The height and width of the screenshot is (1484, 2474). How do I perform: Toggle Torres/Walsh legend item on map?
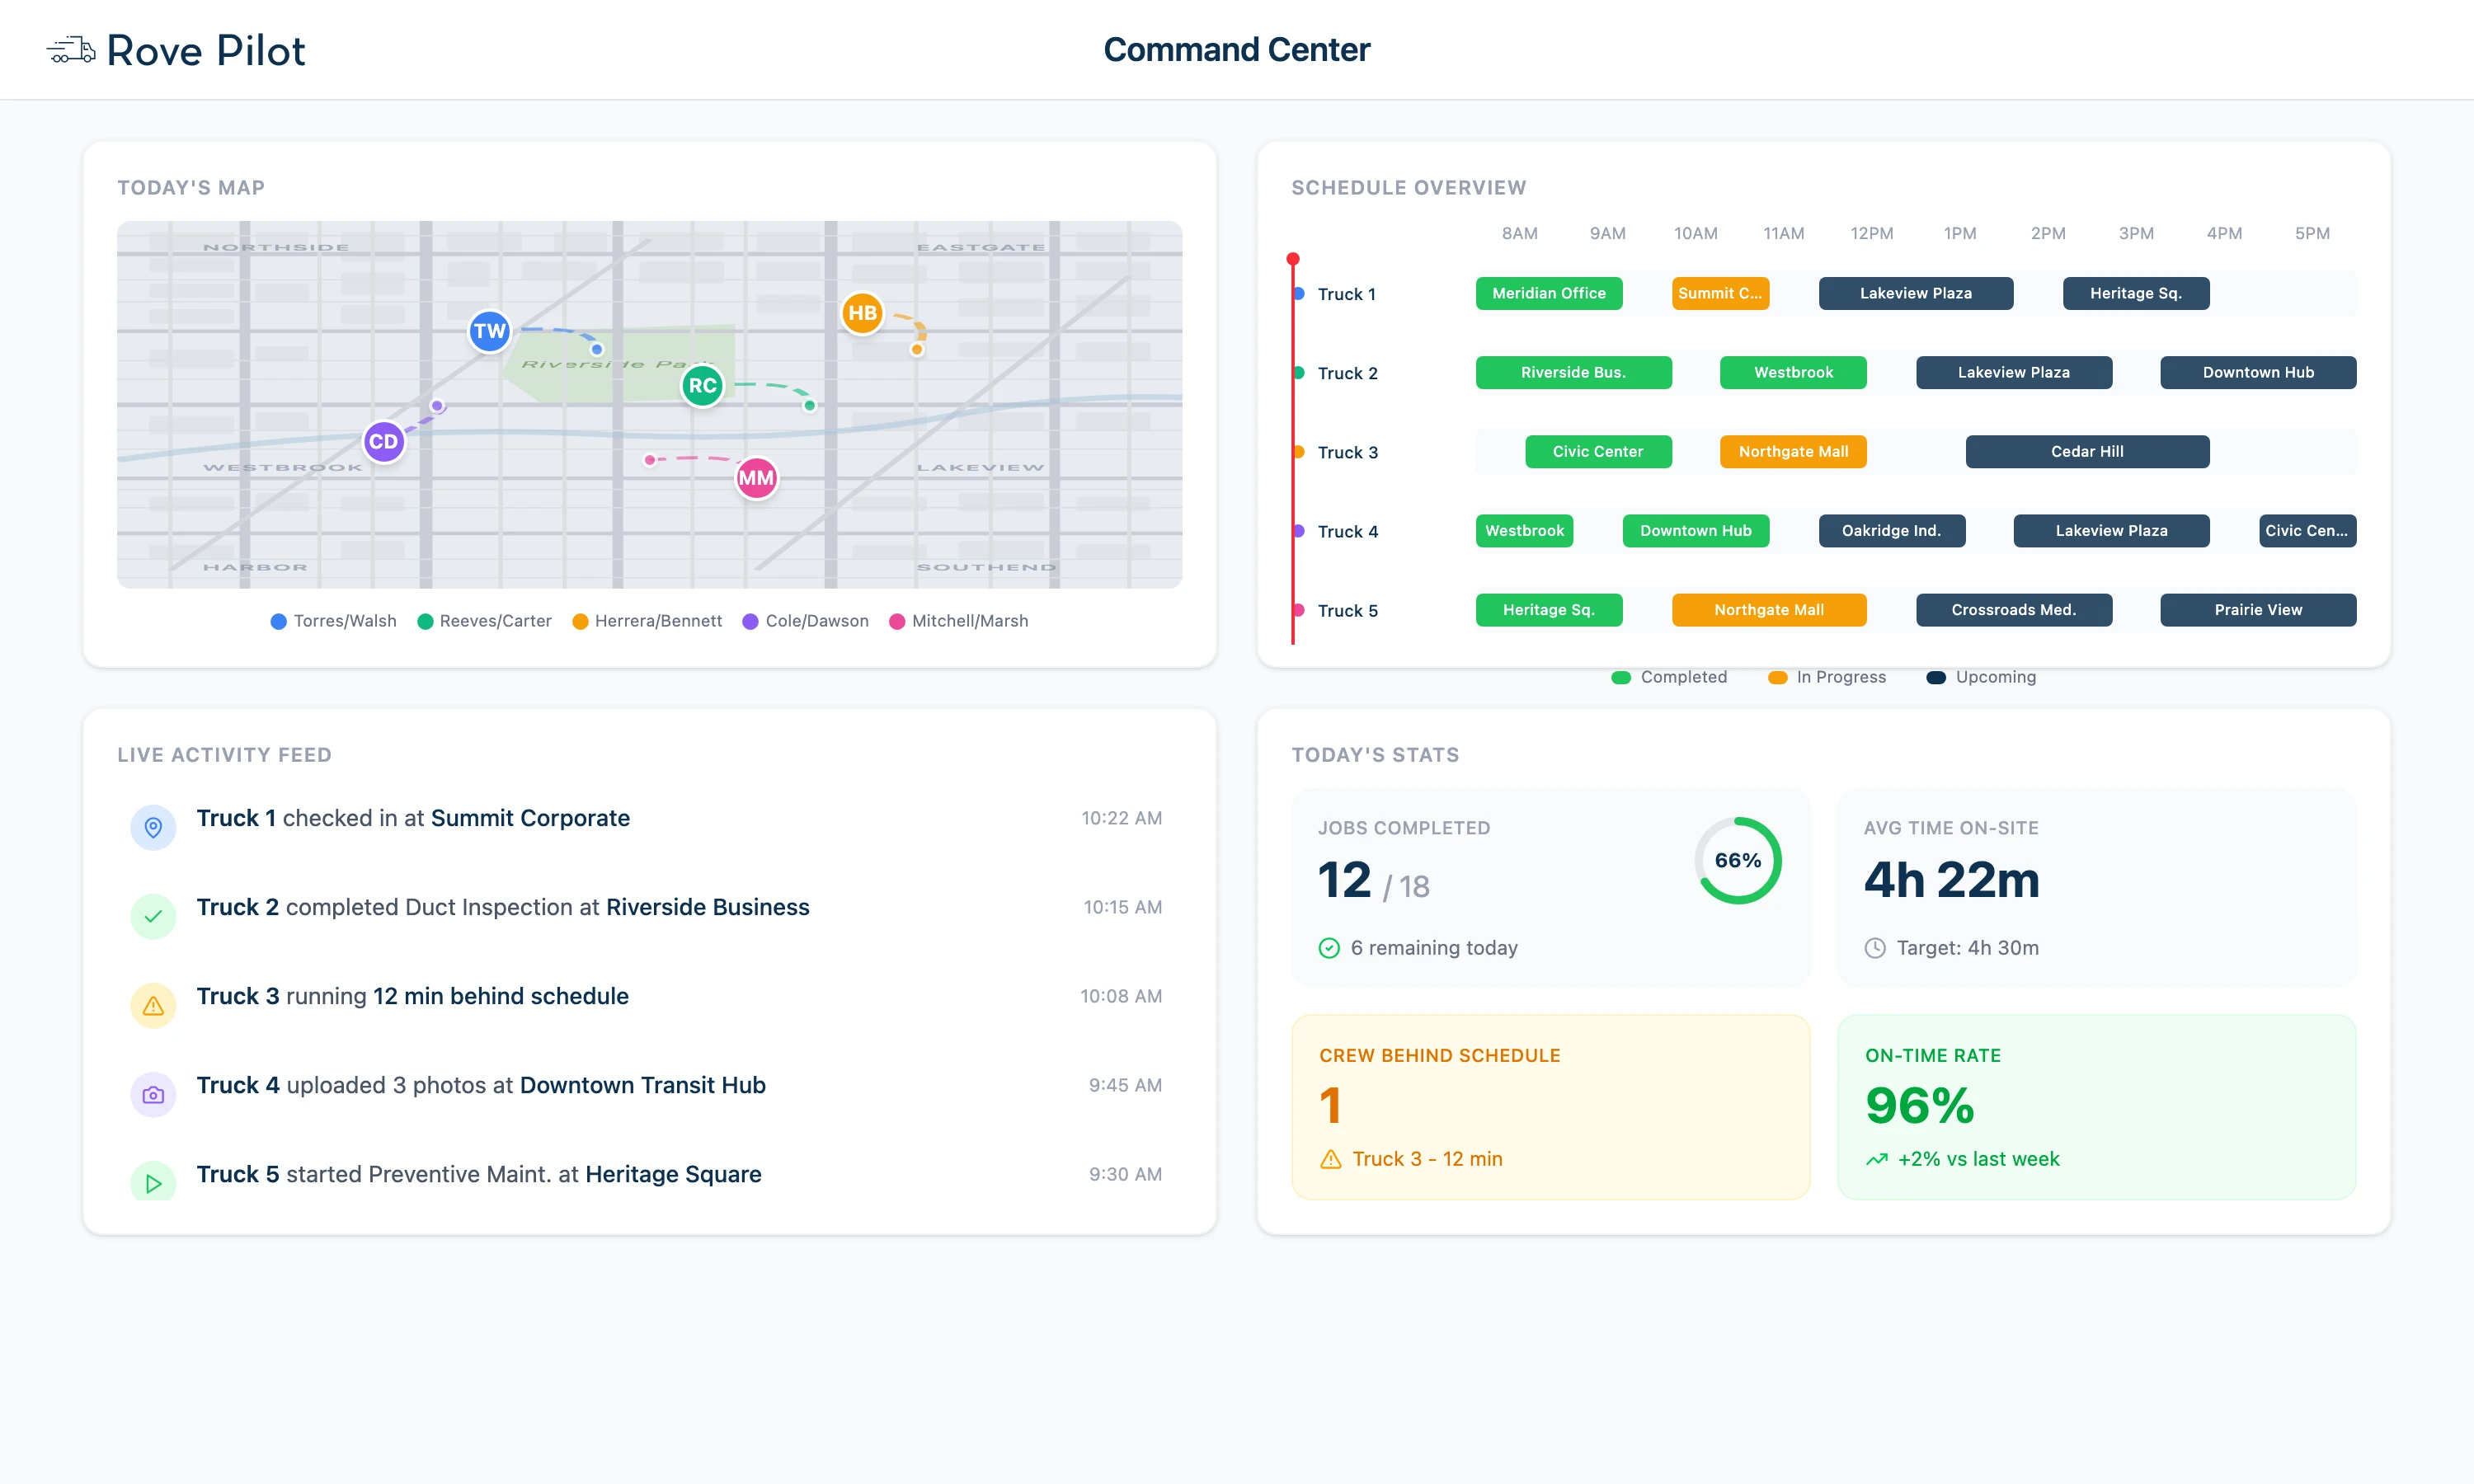point(333,621)
